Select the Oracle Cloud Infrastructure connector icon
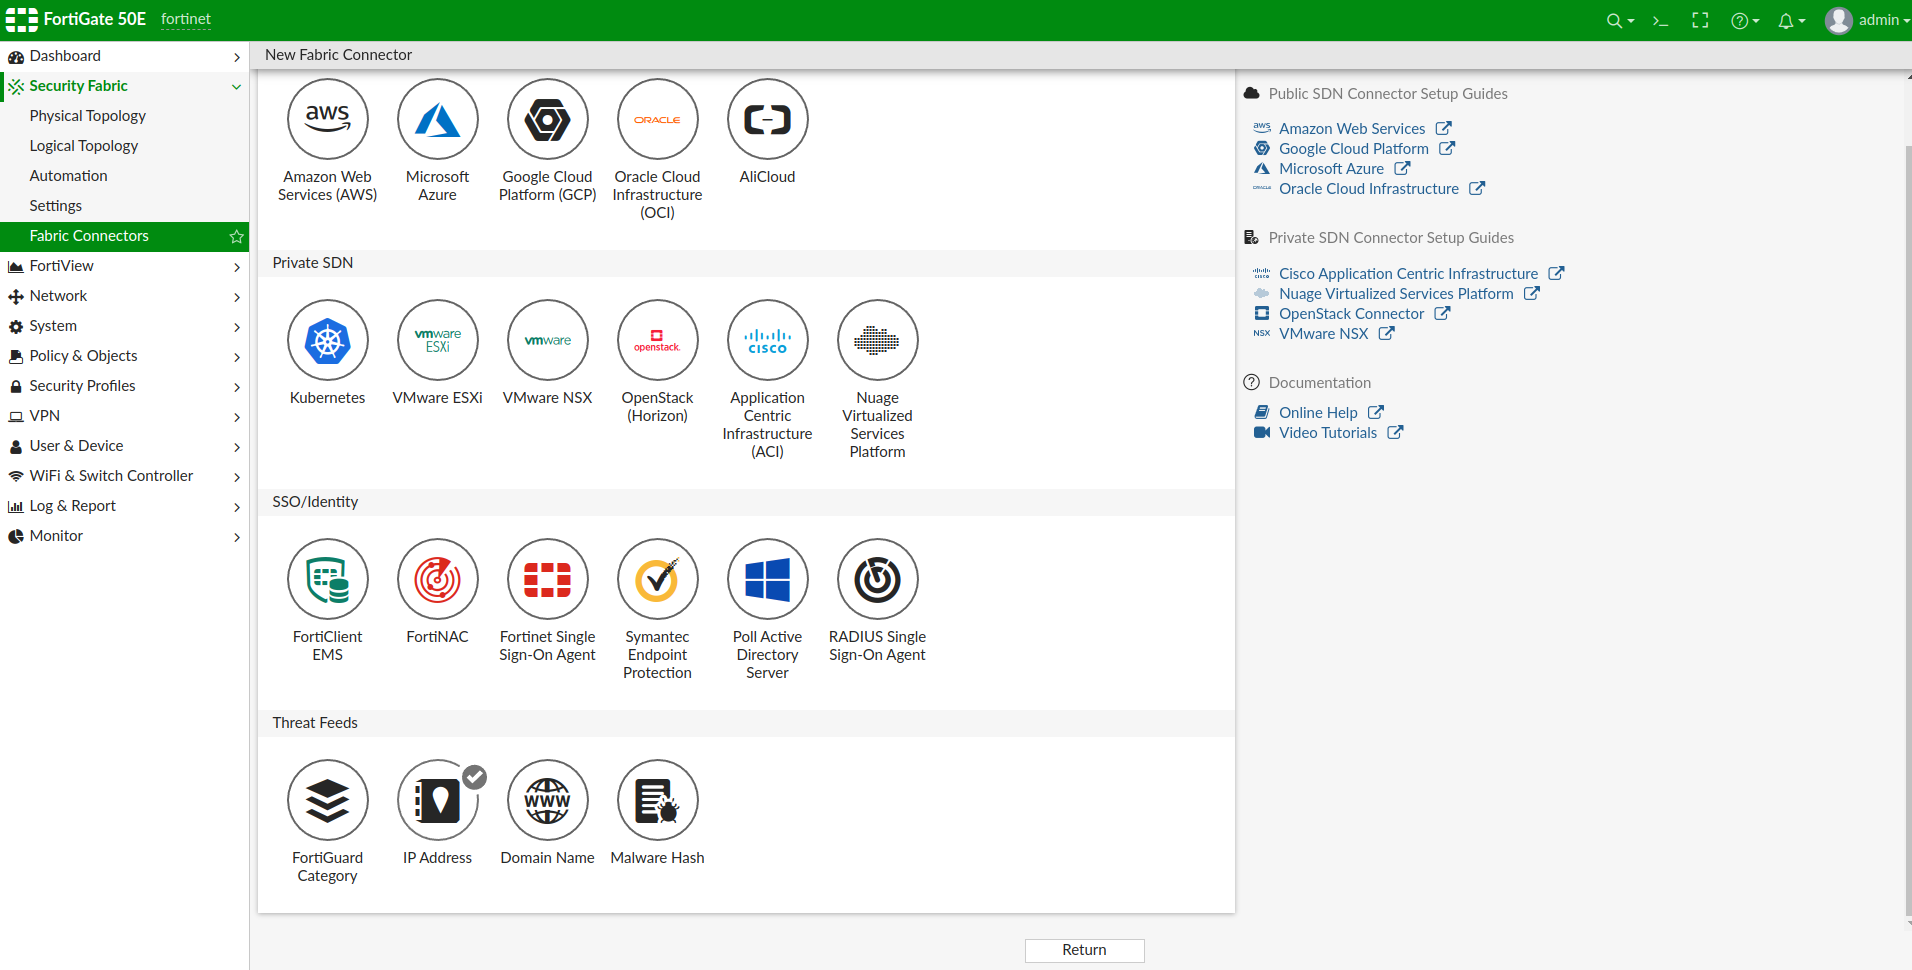 coord(658,120)
